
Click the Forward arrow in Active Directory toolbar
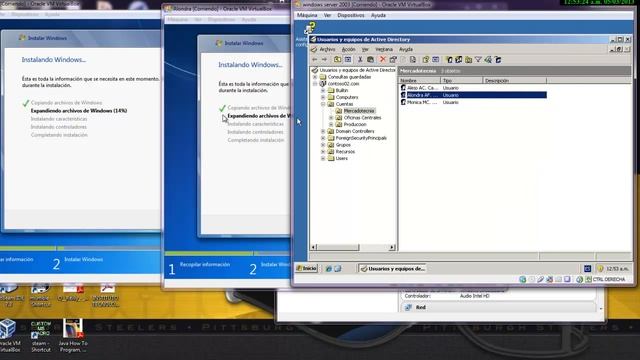click(x=324, y=60)
